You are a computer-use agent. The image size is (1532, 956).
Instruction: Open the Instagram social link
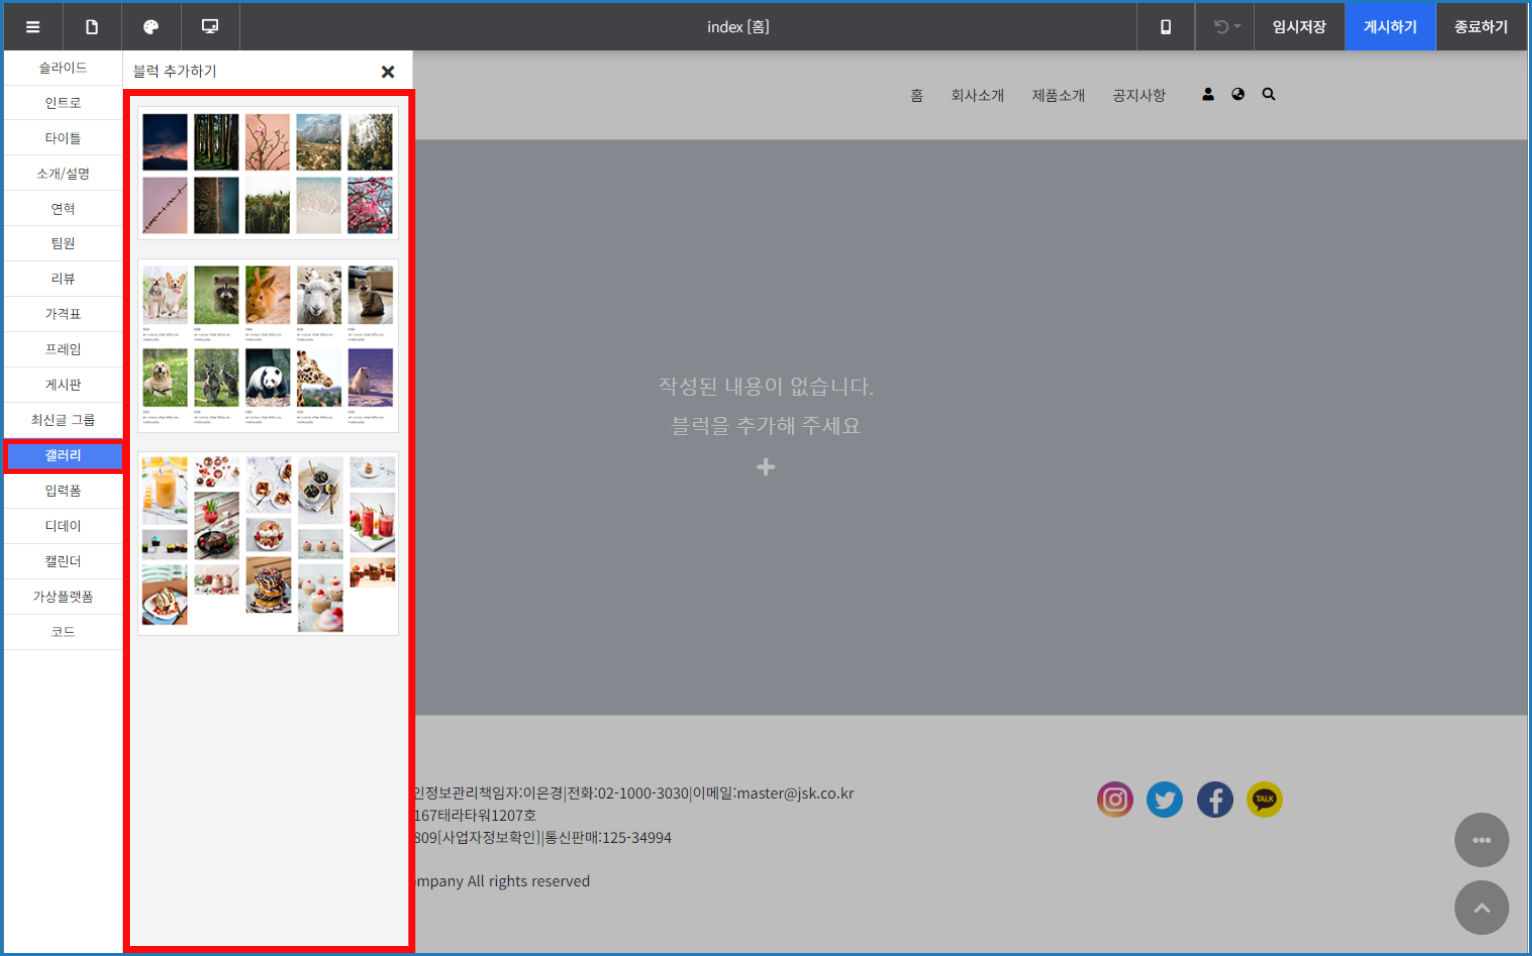click(1115, 800)
